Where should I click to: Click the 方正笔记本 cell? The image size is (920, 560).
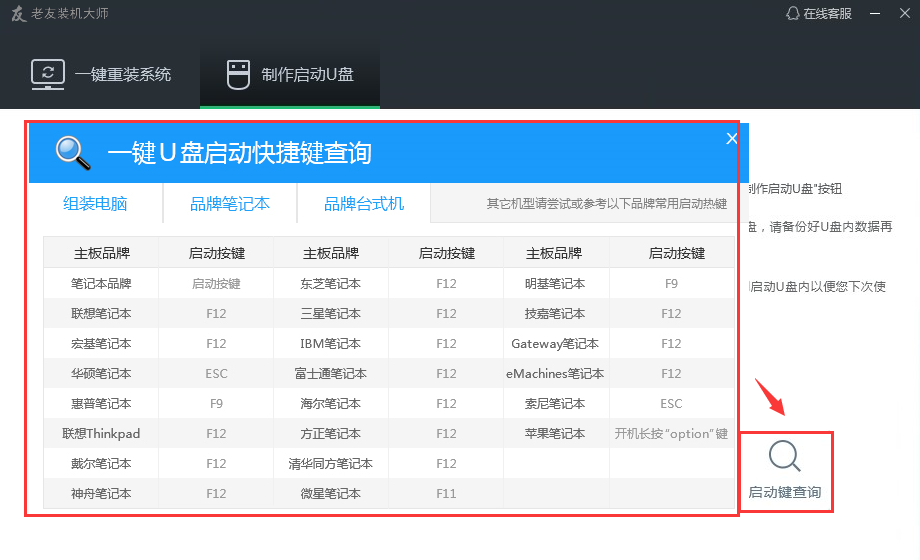330,433
